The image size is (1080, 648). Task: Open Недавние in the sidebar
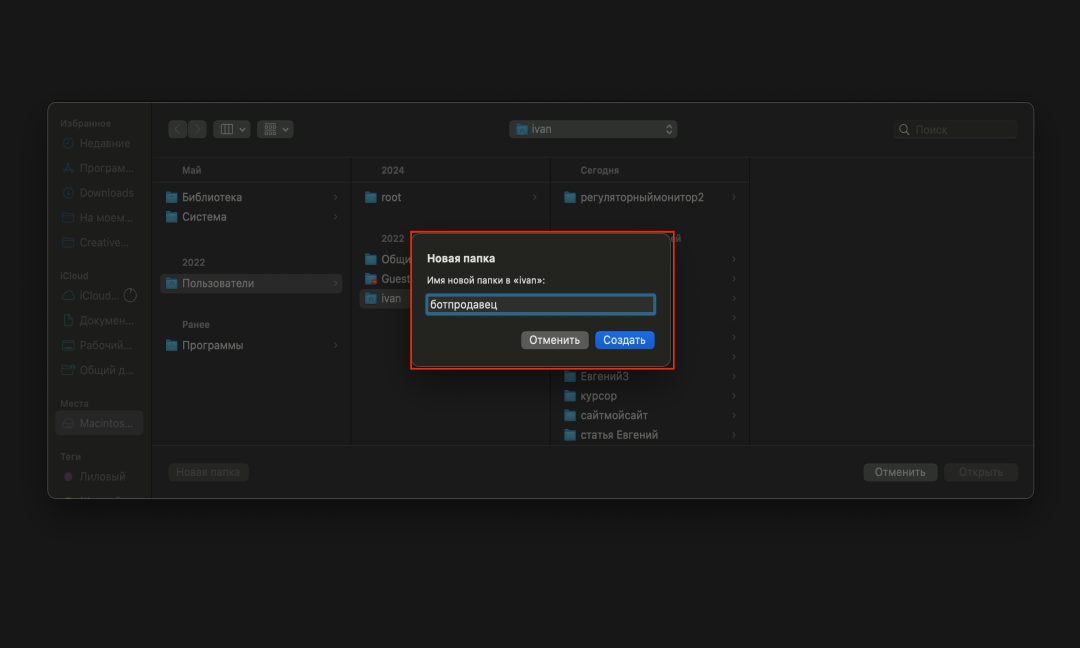click(x=104, y=143)
